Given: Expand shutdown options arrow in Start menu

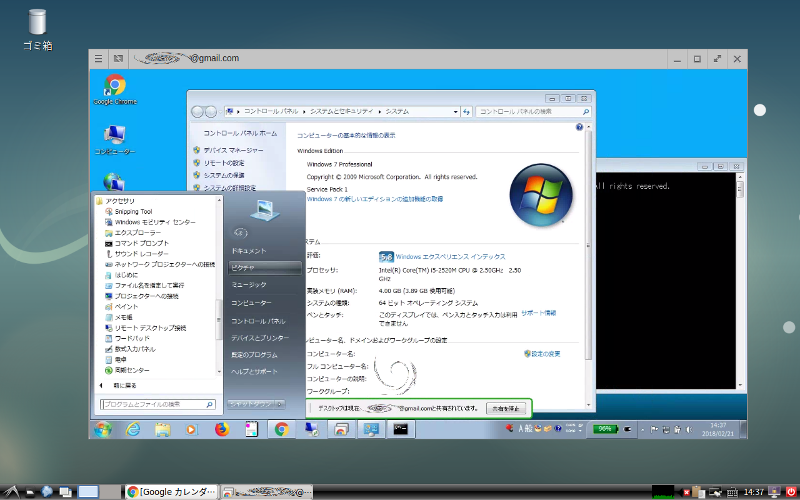Looking at the screenshot, I should 280,404.
